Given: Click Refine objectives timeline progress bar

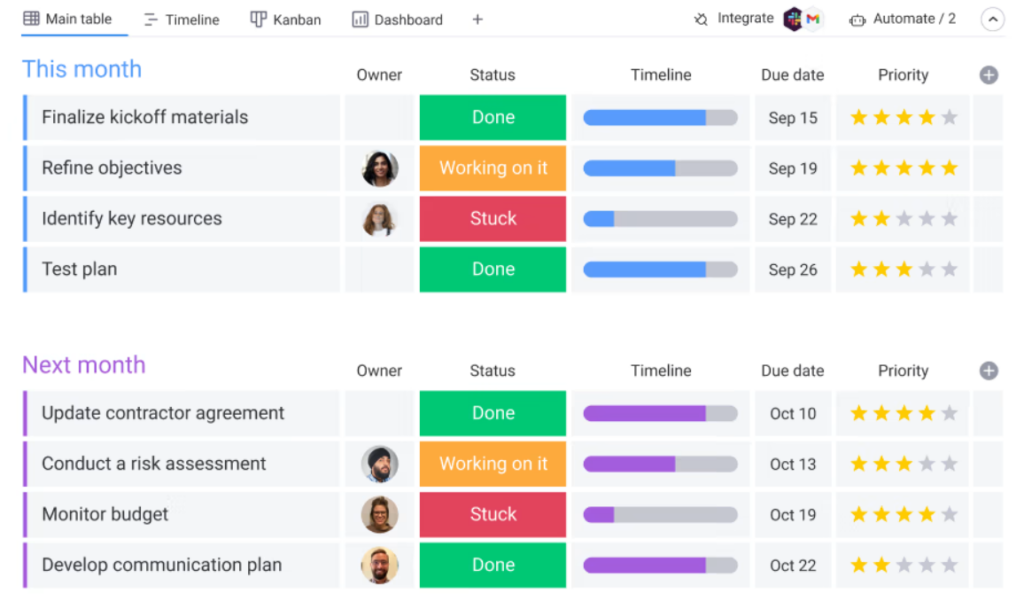Looking at the screenshot, I should click(660, 168).
